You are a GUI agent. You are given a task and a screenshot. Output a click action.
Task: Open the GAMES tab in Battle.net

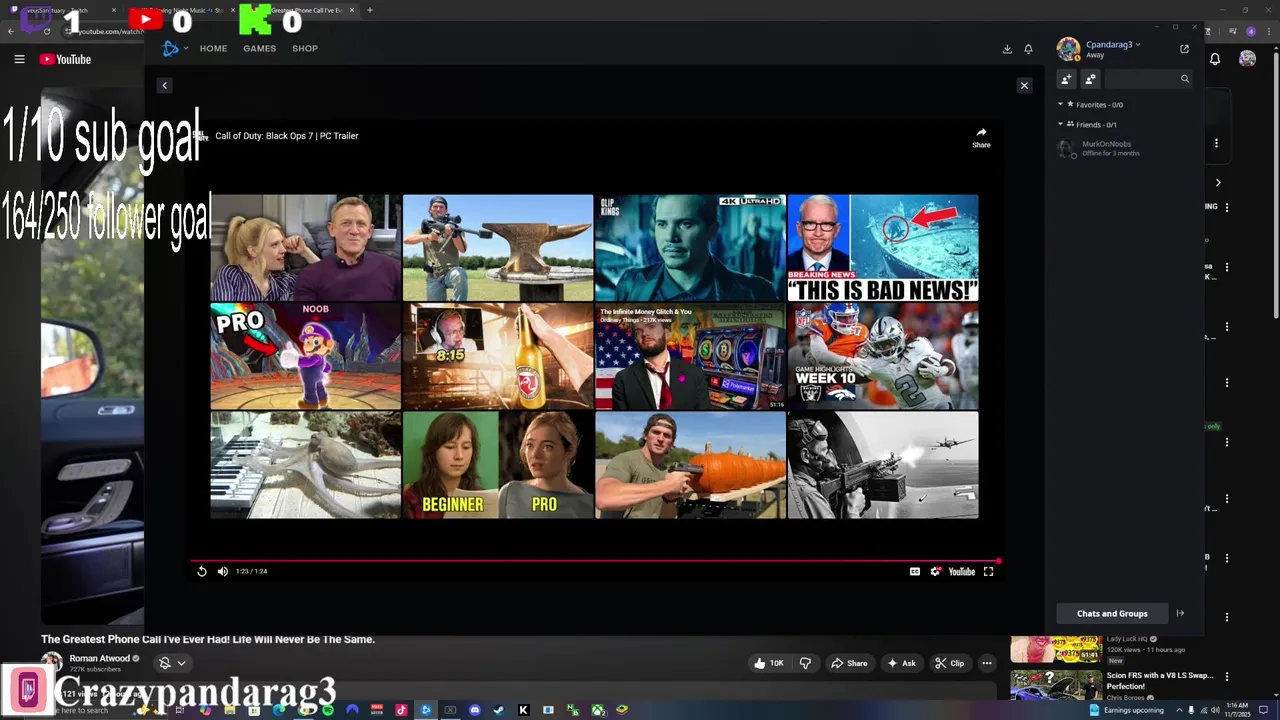coord(259,48)
